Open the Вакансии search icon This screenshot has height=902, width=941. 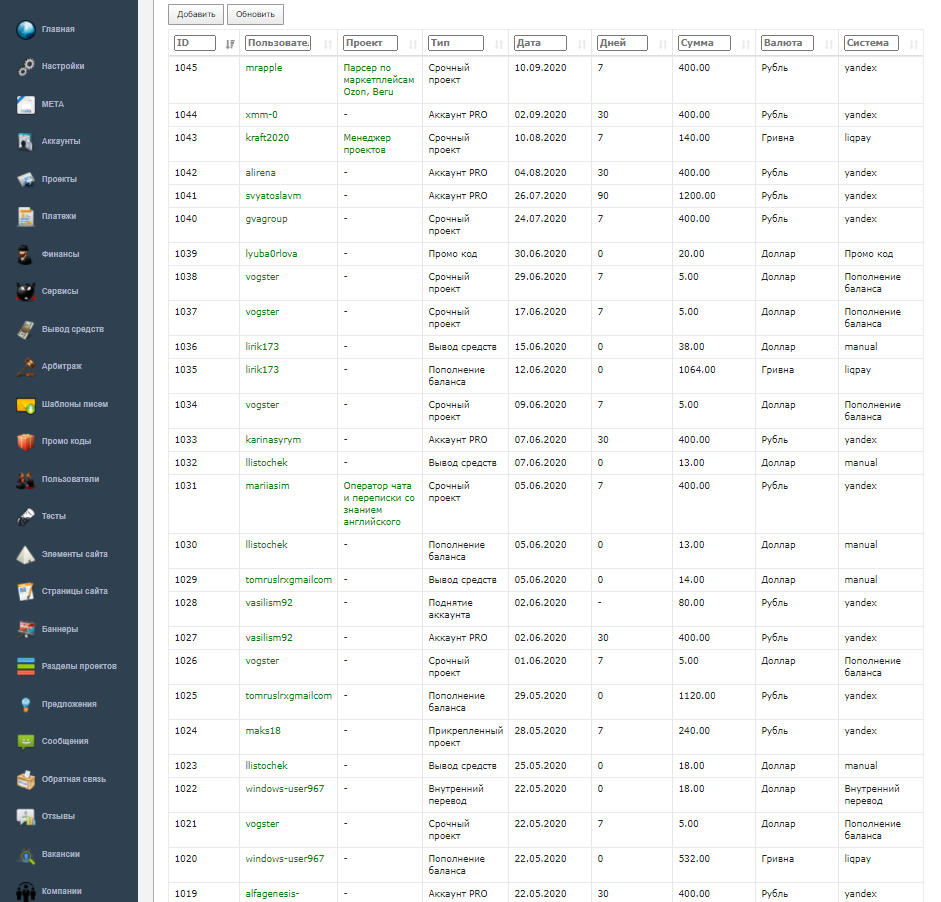pyautogui.click(x=26, y=855)
